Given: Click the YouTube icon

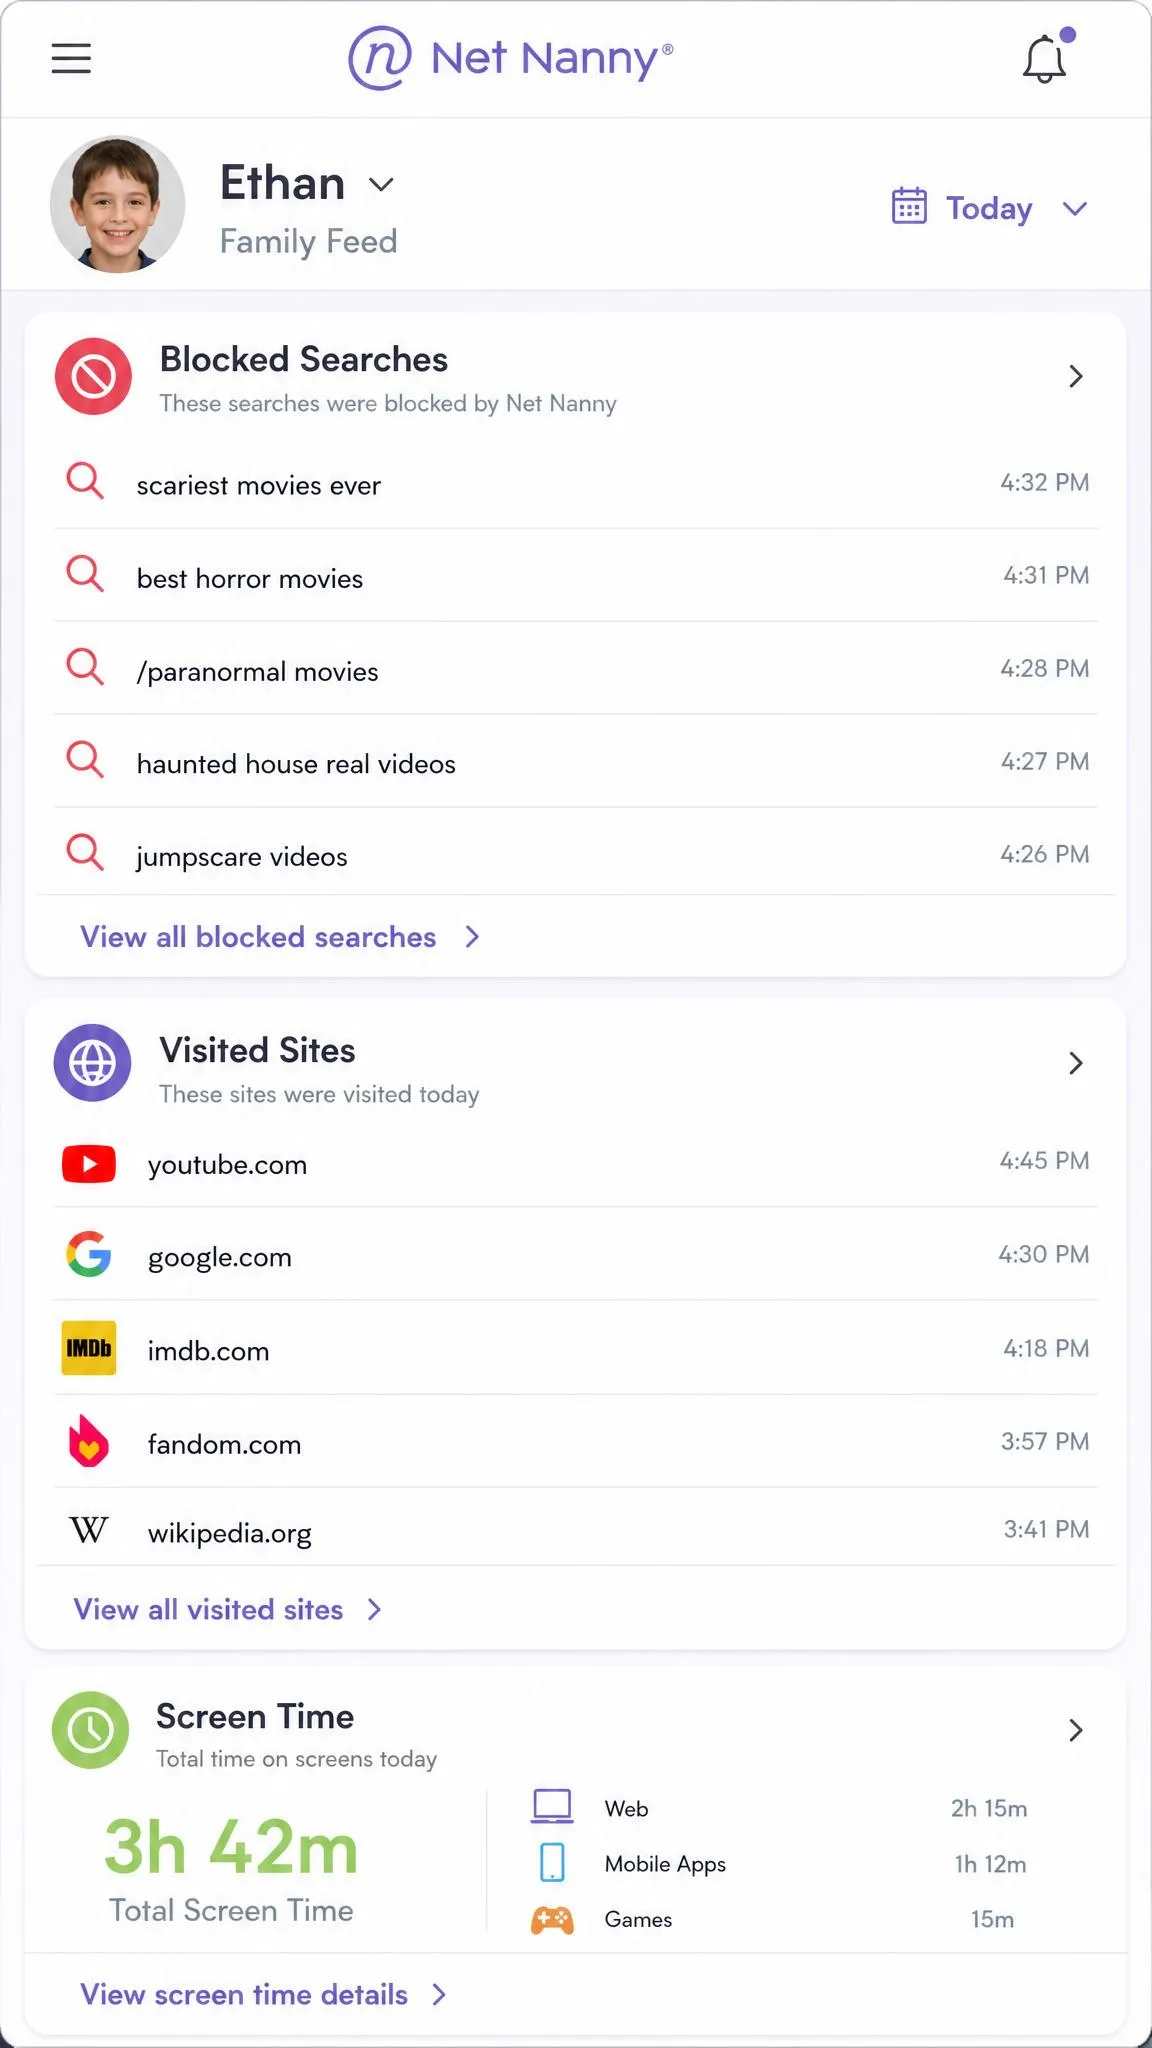Looking at the screenshot, I should click(x=89, y=1164).
